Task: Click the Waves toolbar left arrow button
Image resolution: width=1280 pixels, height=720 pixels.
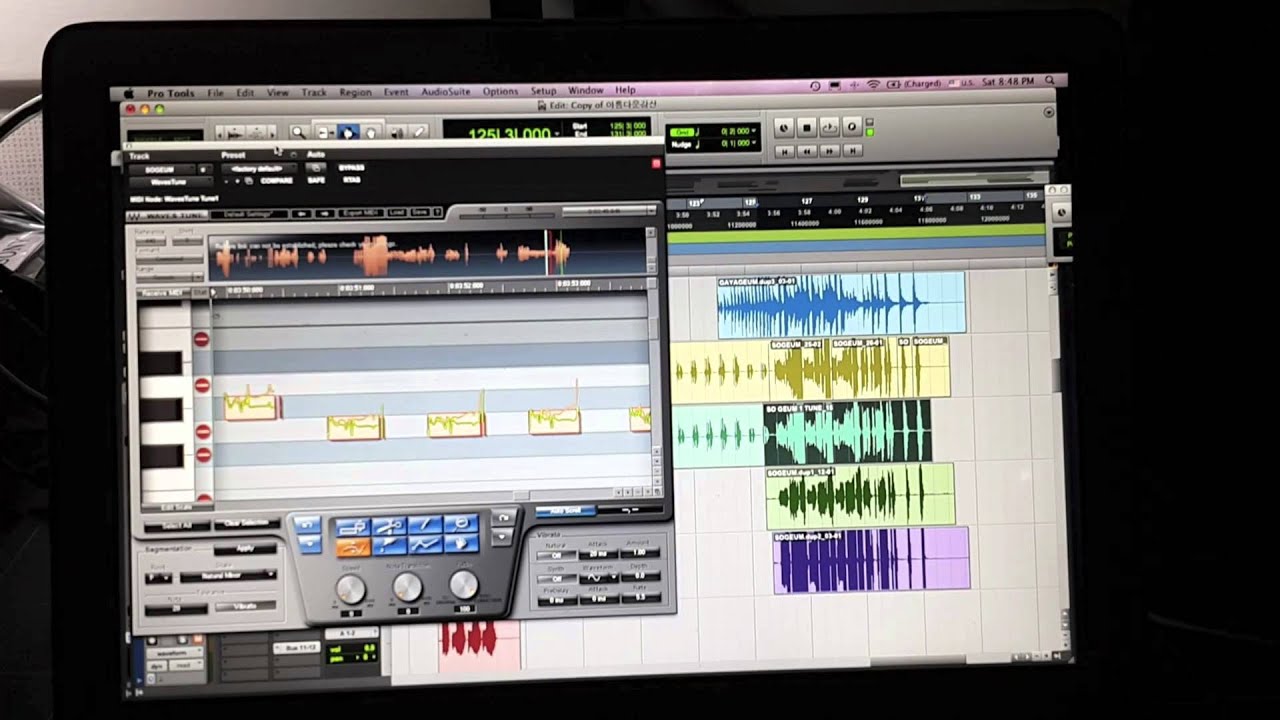Action: pyautogui.click(x=301, y=213)
